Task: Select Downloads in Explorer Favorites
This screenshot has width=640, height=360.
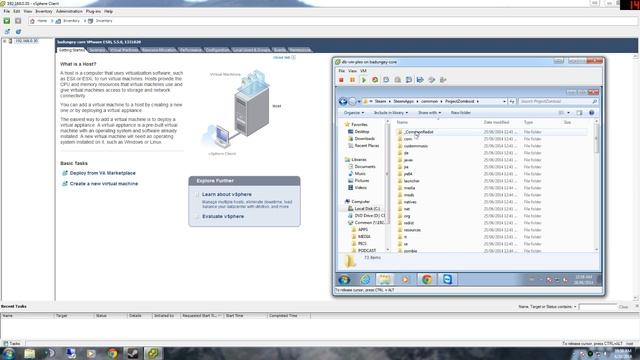Action: coord(364,139)
